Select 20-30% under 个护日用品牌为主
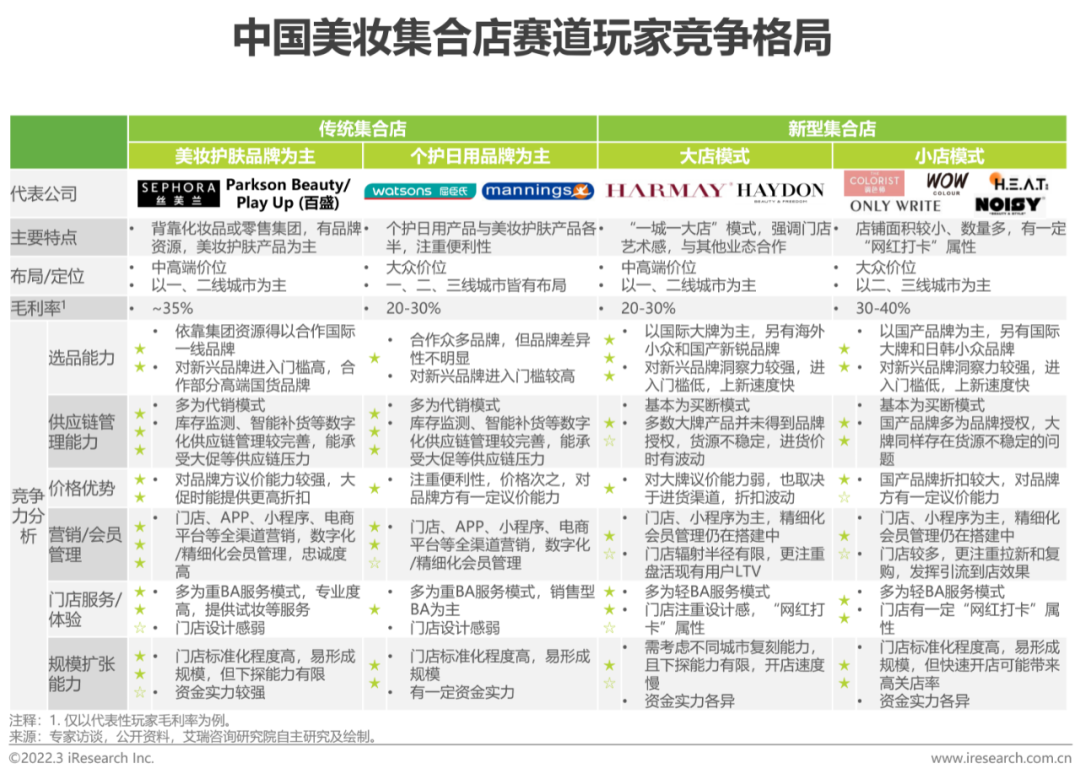 click(413, 308)
